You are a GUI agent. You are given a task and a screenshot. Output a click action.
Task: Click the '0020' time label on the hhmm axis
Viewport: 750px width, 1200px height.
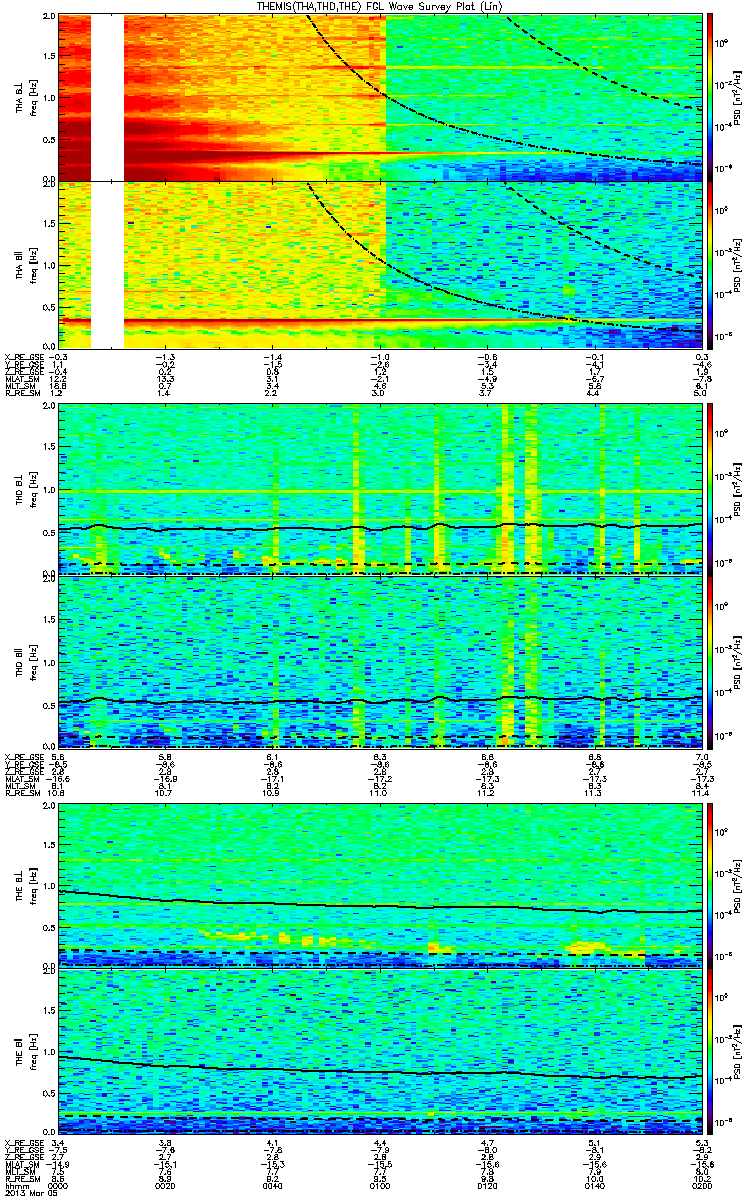pos(166,1185)
